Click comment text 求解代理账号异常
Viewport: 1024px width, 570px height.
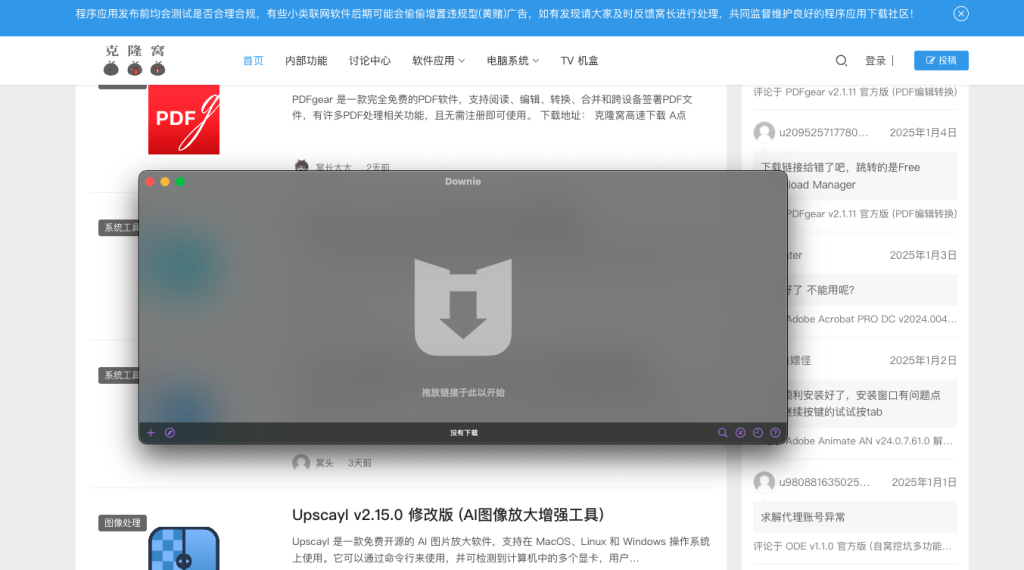[x=803, y=517]
